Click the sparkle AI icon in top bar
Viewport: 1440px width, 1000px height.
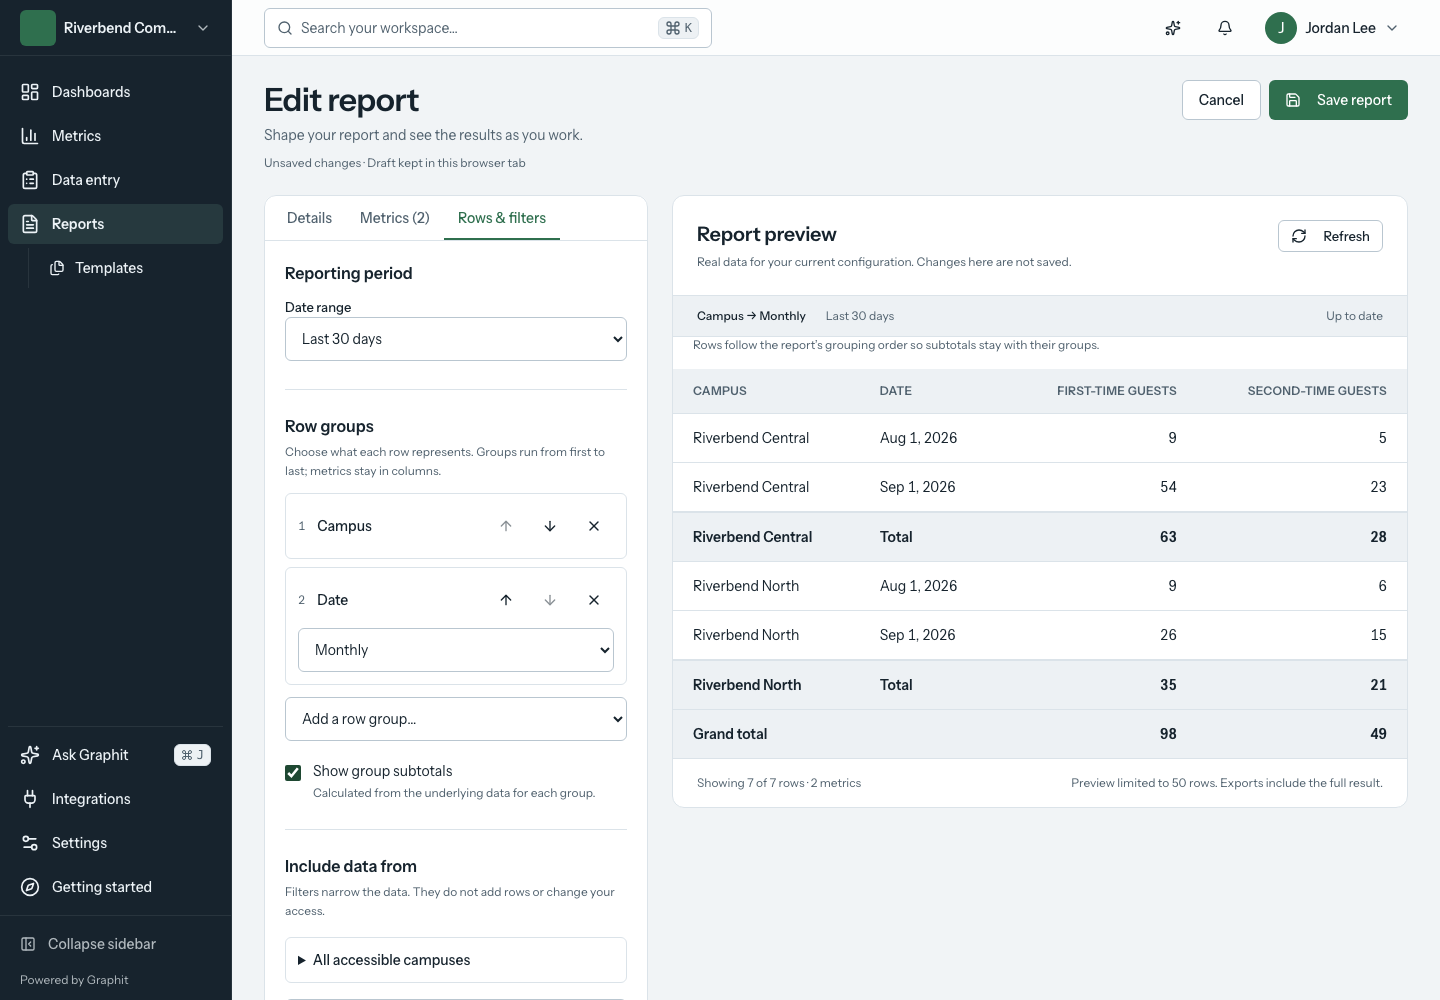(1173, 28)
